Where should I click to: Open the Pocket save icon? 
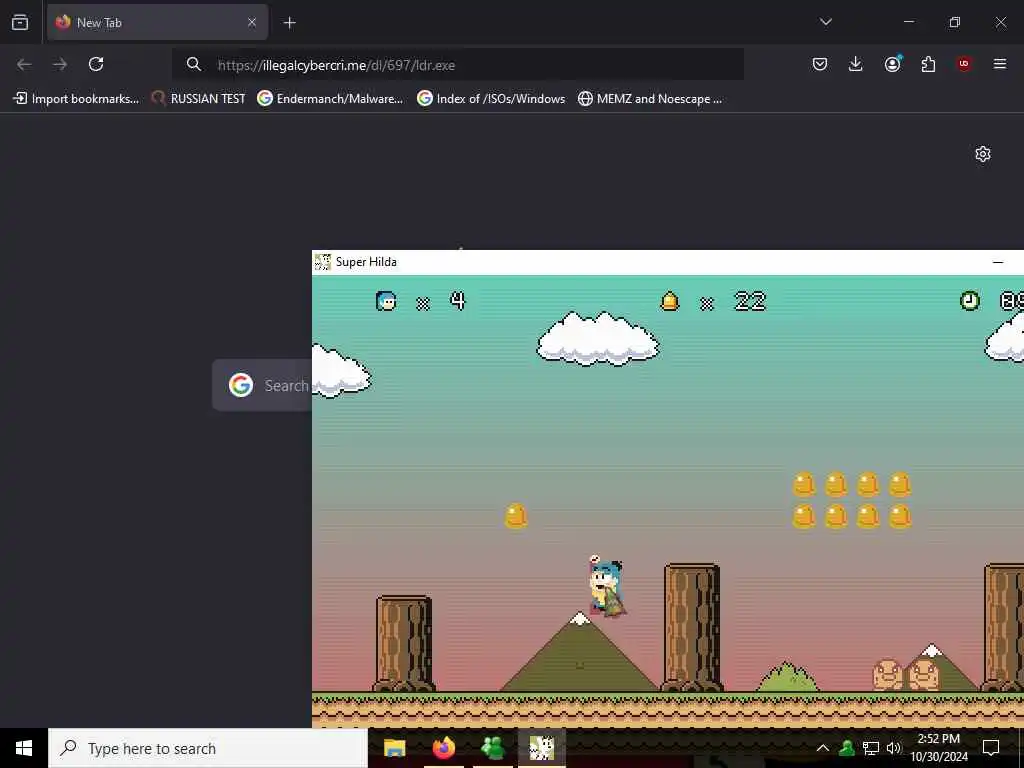820,64
